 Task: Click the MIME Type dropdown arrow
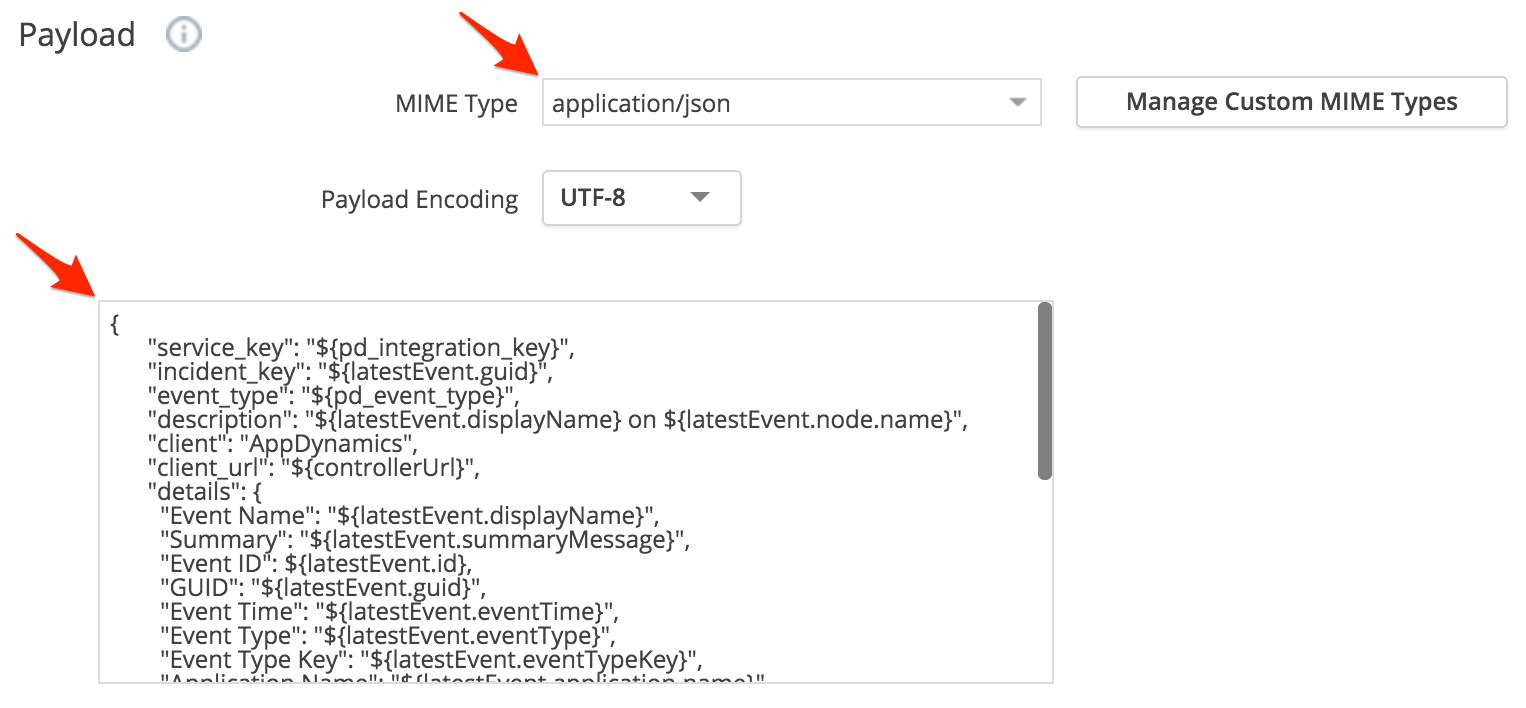[x=1017, y=103]
